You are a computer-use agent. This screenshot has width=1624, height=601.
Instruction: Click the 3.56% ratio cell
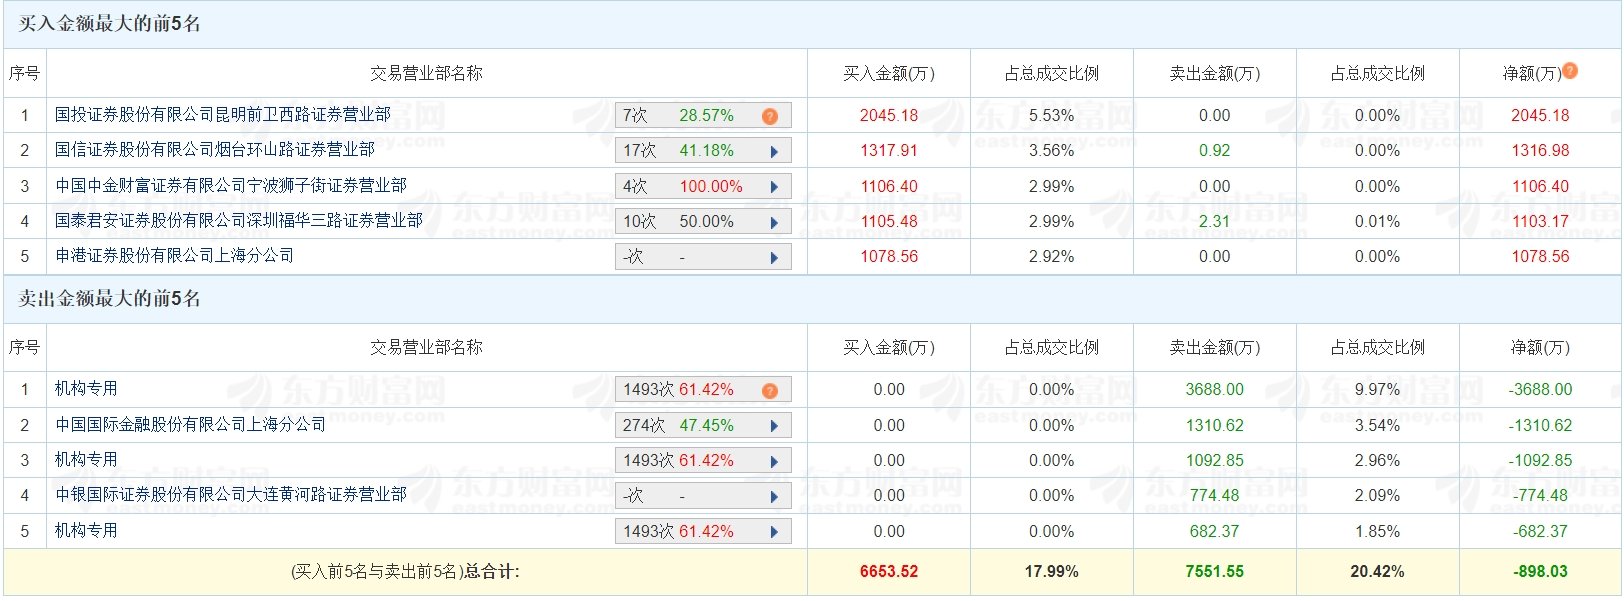(1051, 151)
